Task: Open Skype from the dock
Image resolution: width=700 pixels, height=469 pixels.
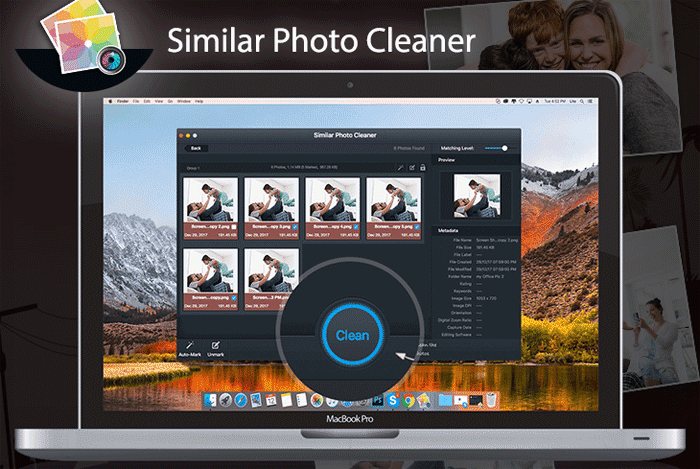Action: pyautogui.click(x=393, y=400)
